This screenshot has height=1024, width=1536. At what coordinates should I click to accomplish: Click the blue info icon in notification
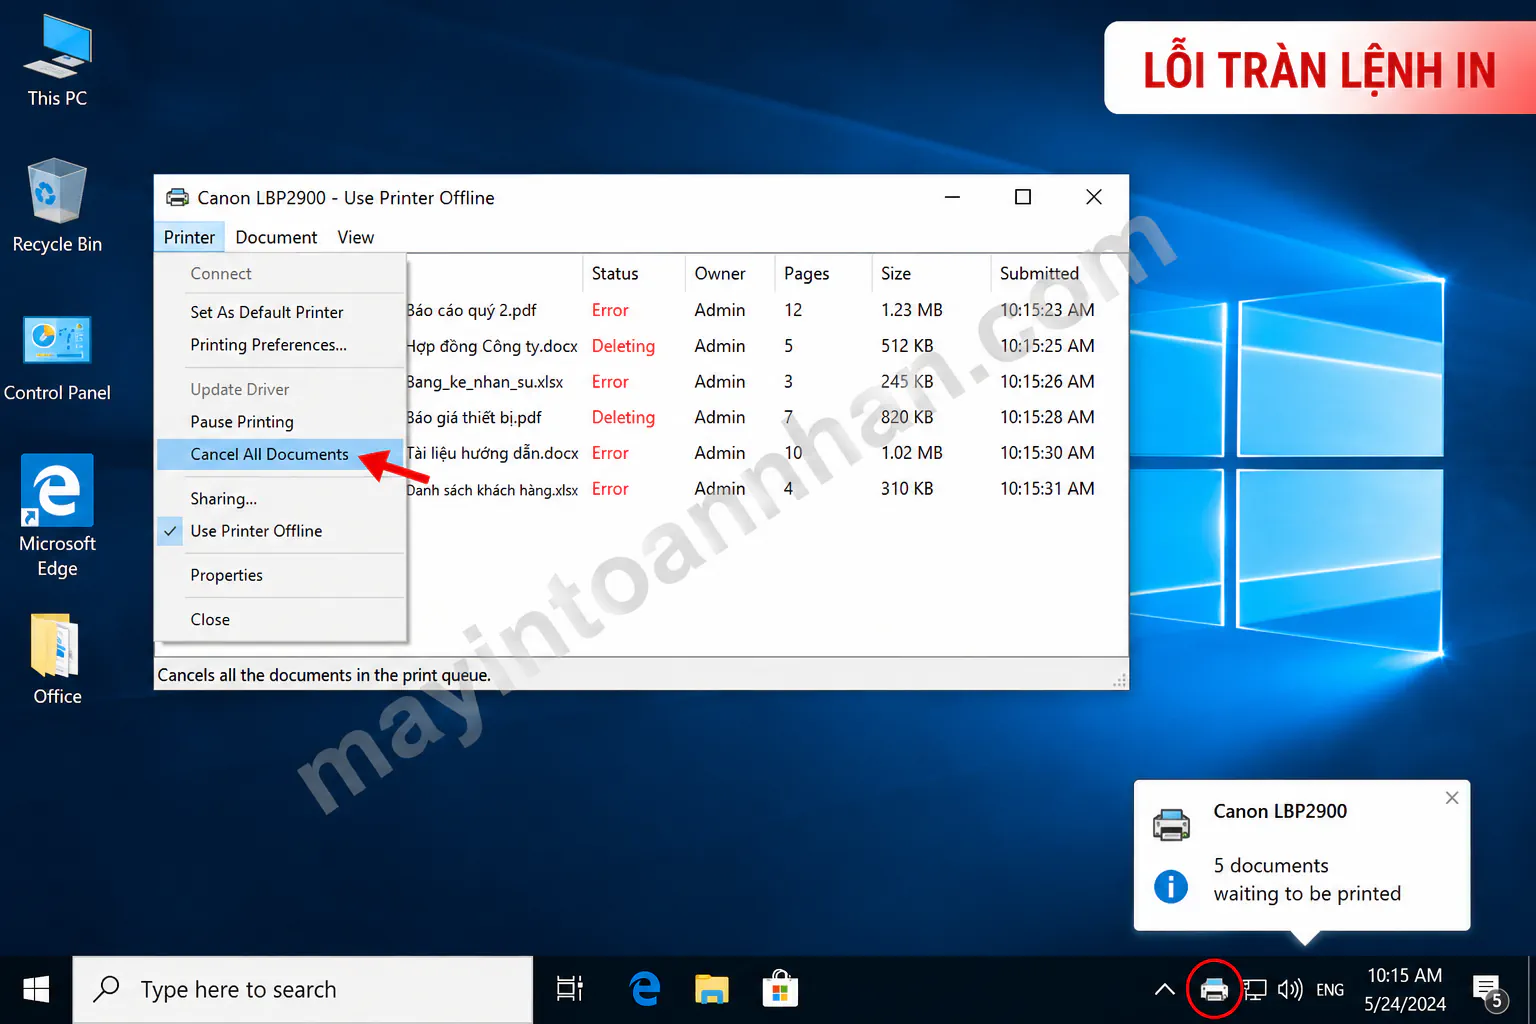pyautogui.click(x=1171, y=886)
